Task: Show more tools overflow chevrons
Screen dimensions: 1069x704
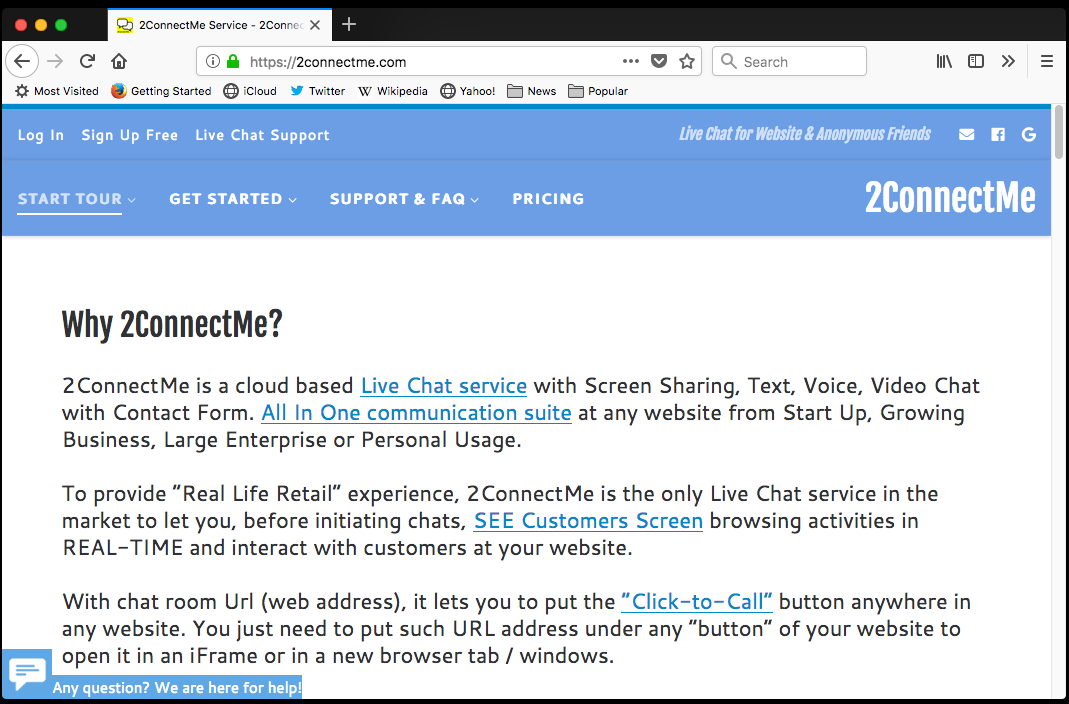Action: click(x=1008, y=61)
